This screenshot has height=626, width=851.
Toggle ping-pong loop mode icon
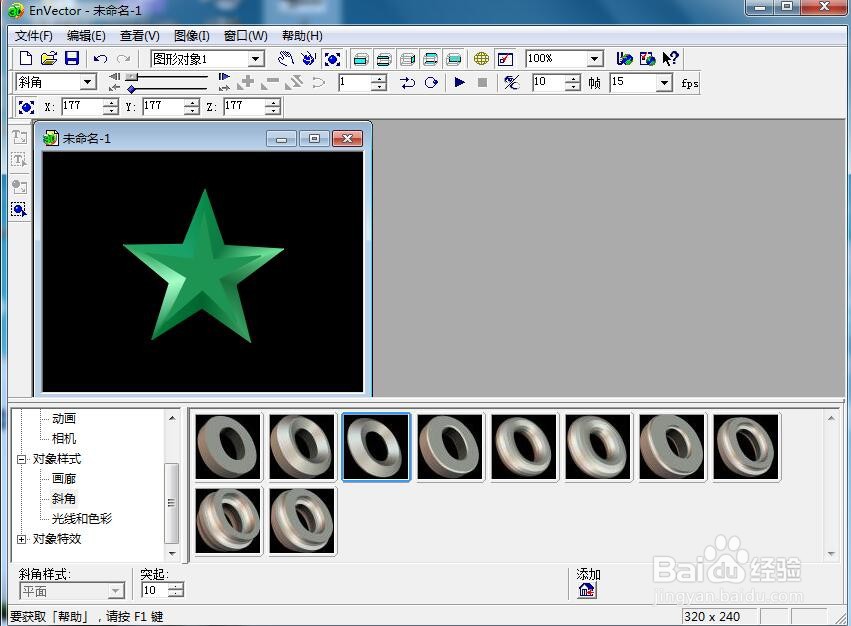(407, 83)
